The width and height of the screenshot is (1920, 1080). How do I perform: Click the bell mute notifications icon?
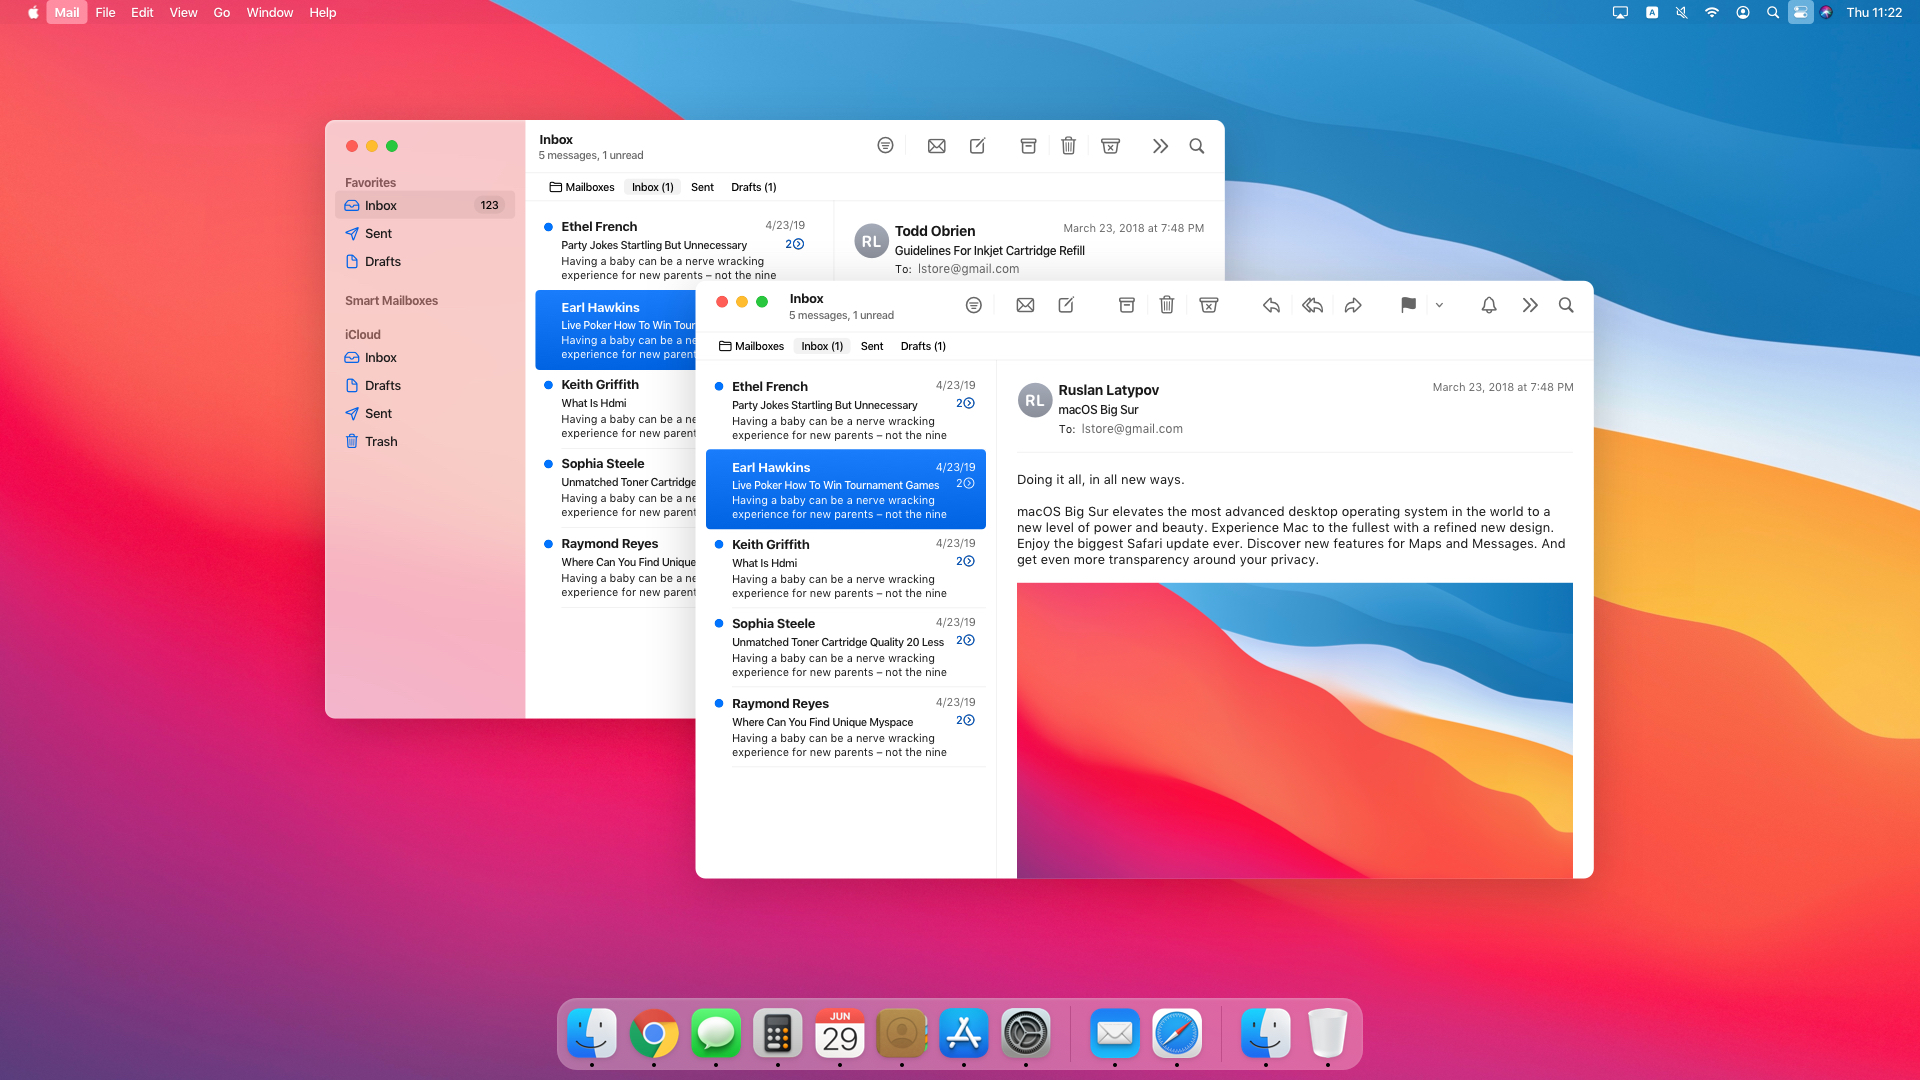point(1488,306)
